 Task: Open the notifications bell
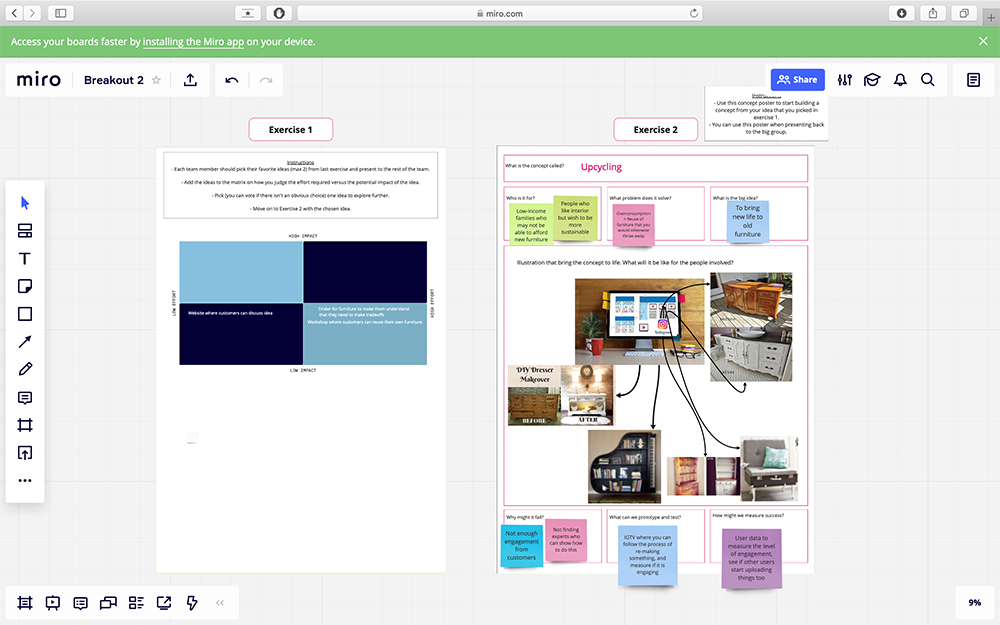click(900, 80)
